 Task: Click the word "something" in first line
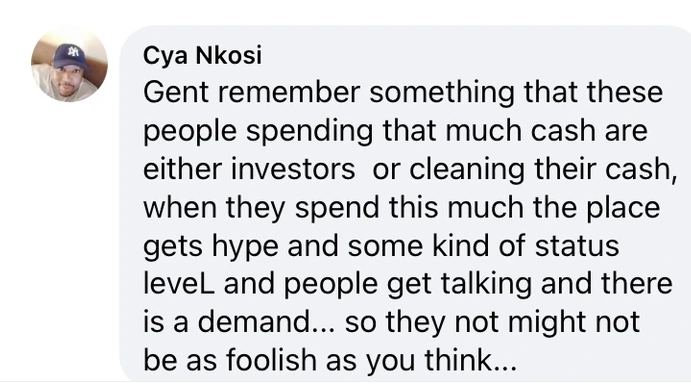click(442, 92)
